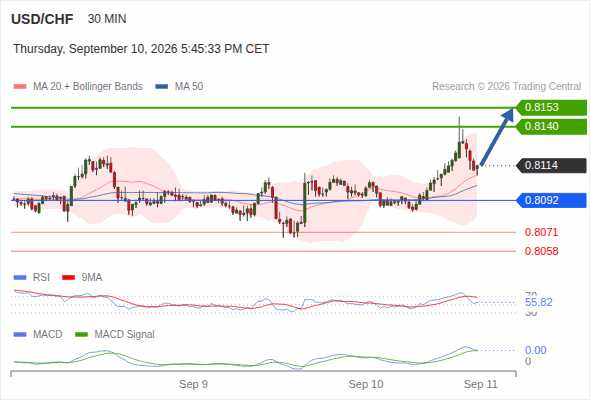This screenshot has width=590, height=400.
Task: Click the blue 0.8092 pivot label
Action: click(x=551, y=200)
